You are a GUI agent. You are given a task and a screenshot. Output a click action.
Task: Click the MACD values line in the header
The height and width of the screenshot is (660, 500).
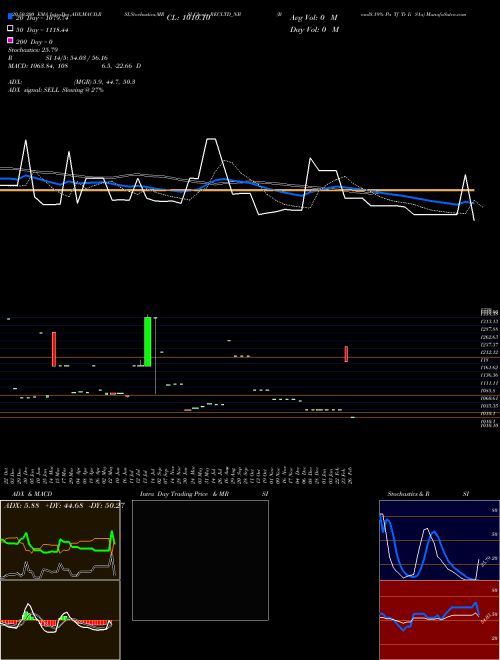tap(74, 66)
